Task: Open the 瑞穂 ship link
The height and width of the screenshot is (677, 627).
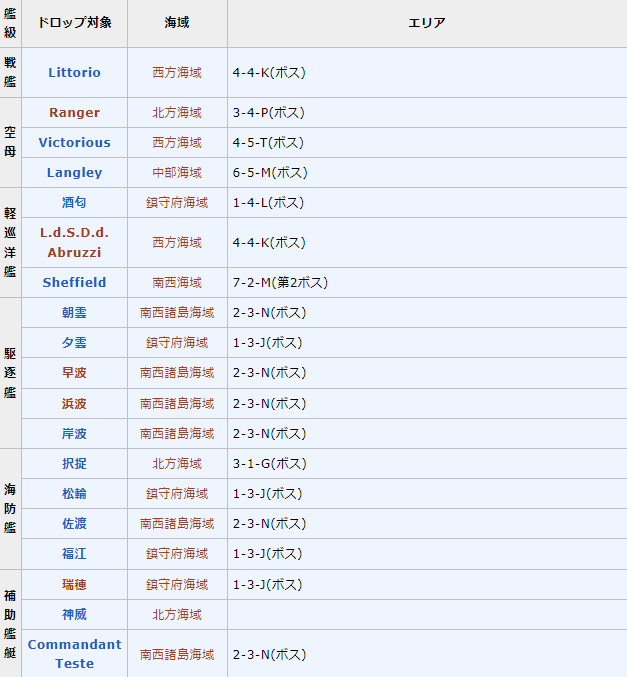Action: [x=74, y=585]
